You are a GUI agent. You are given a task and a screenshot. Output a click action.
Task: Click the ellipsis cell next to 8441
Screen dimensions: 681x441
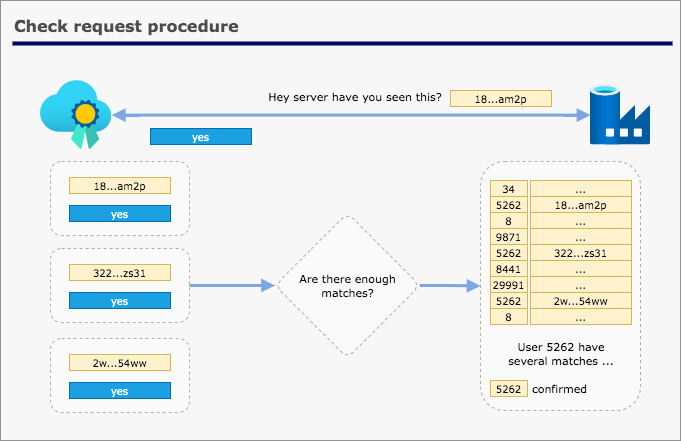[x=581, y=269]
